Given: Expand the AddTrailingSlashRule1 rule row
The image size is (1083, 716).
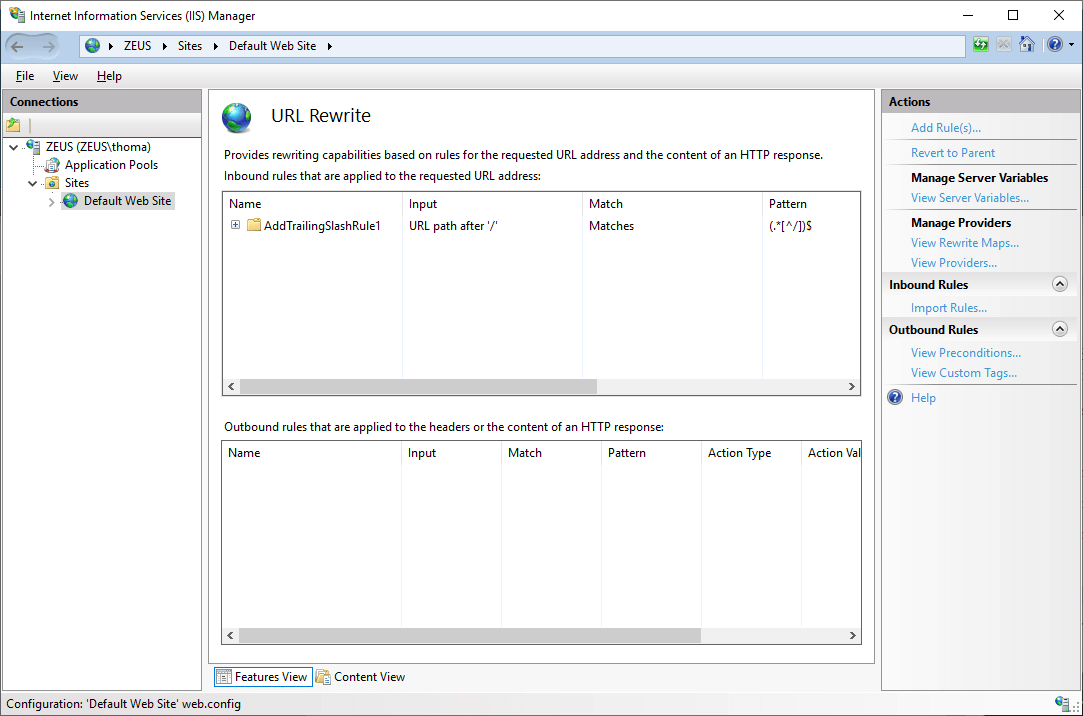Looking at the screenshot, I should tap(236, 225).
